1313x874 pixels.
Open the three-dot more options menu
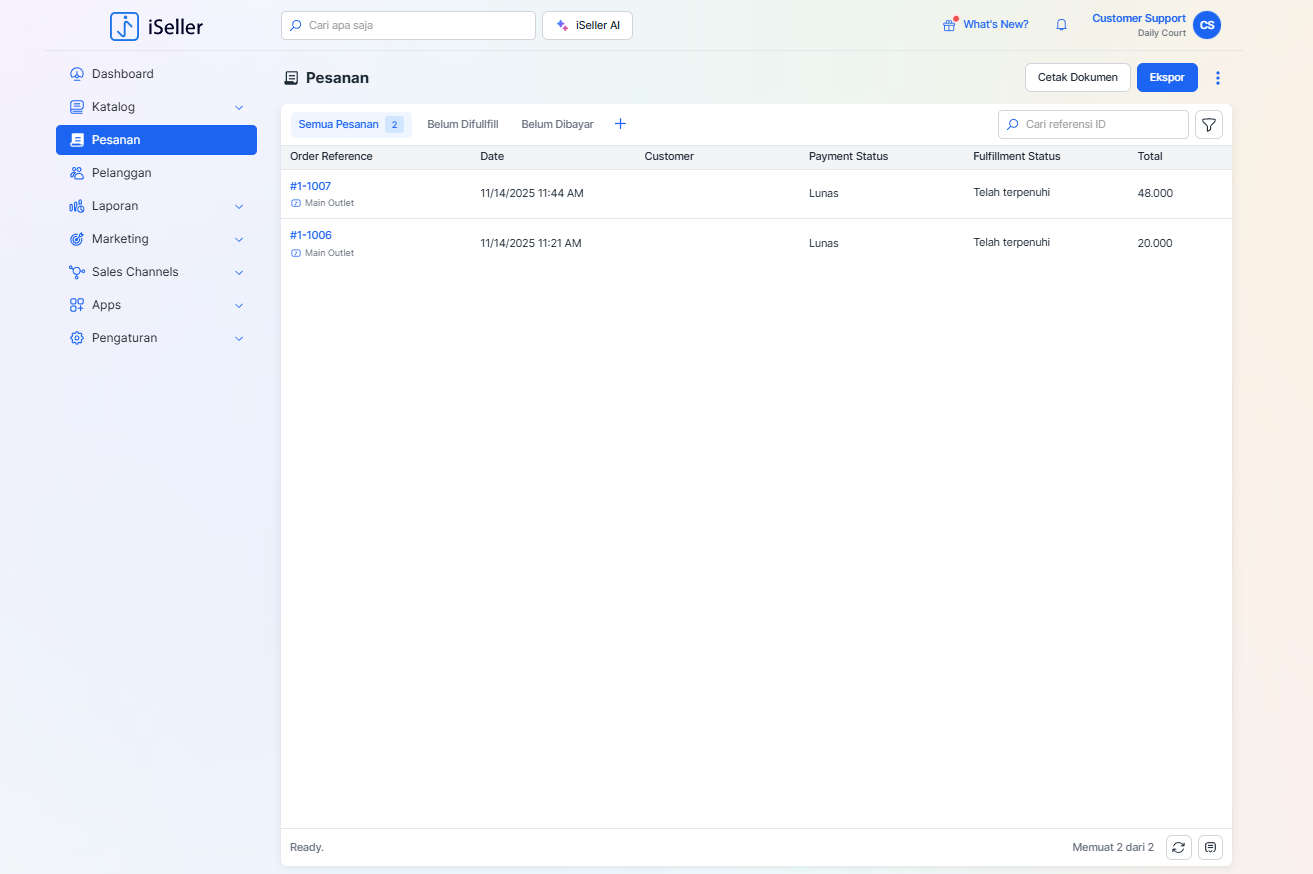coord(1217,78)
